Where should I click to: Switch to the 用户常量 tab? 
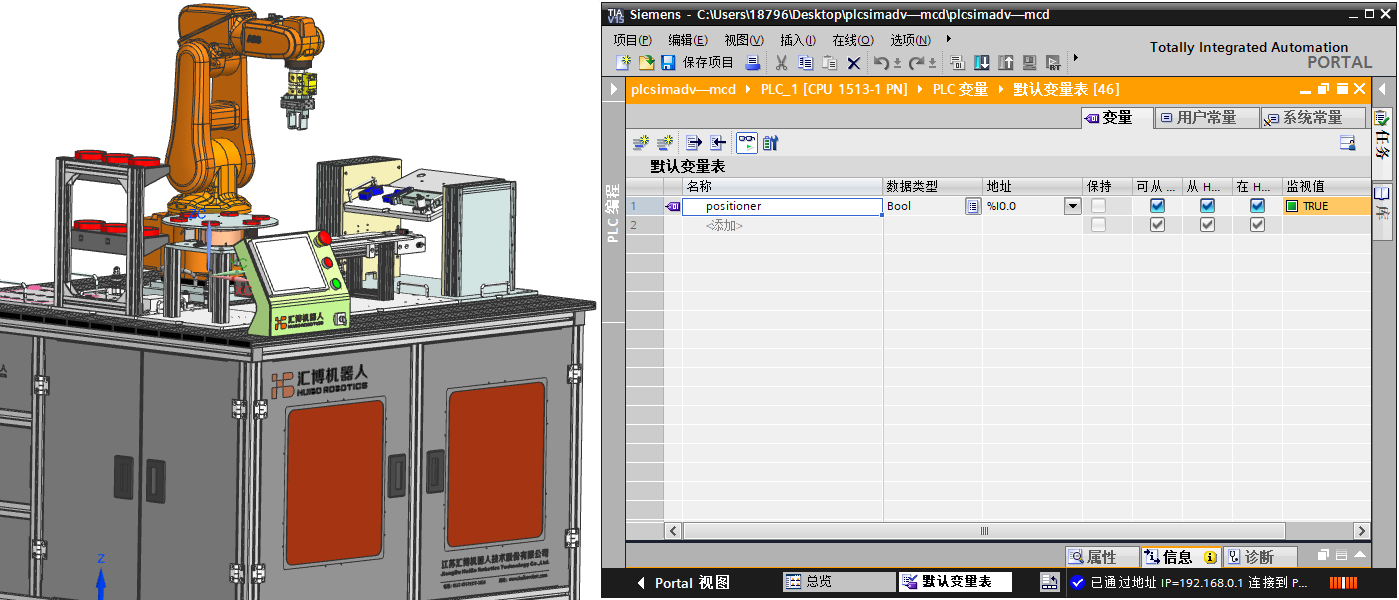(1206, 118)
